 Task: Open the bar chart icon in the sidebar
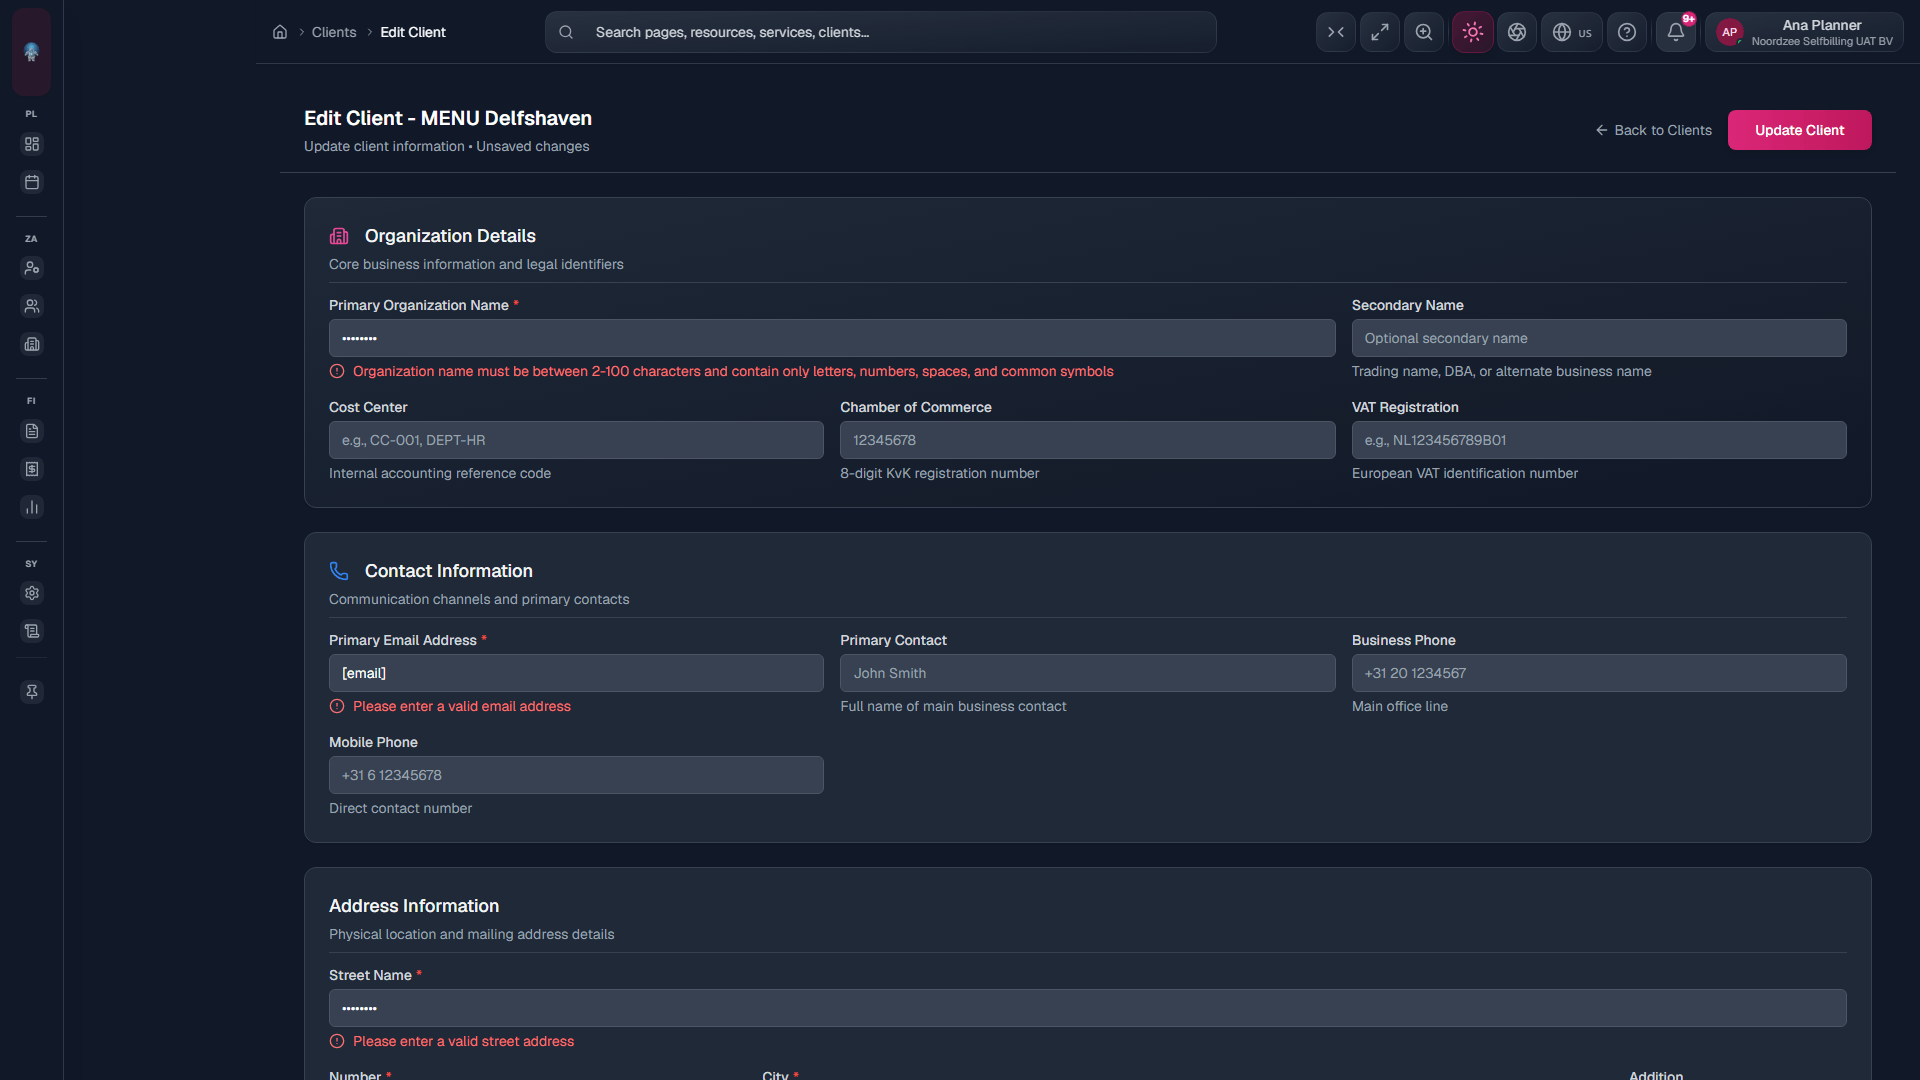pos(32,507)
